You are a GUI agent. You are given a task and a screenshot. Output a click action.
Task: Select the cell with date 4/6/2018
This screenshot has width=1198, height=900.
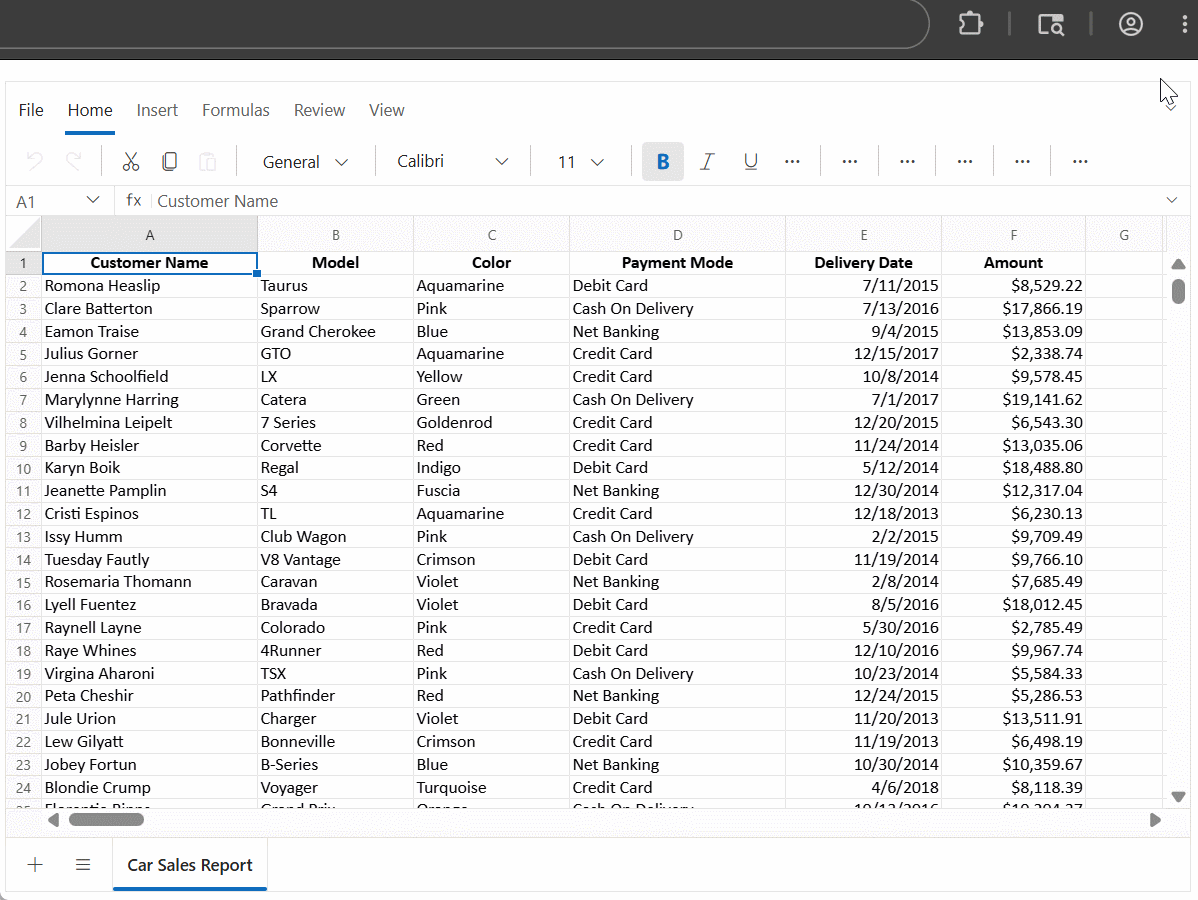(x=863, y=788)
